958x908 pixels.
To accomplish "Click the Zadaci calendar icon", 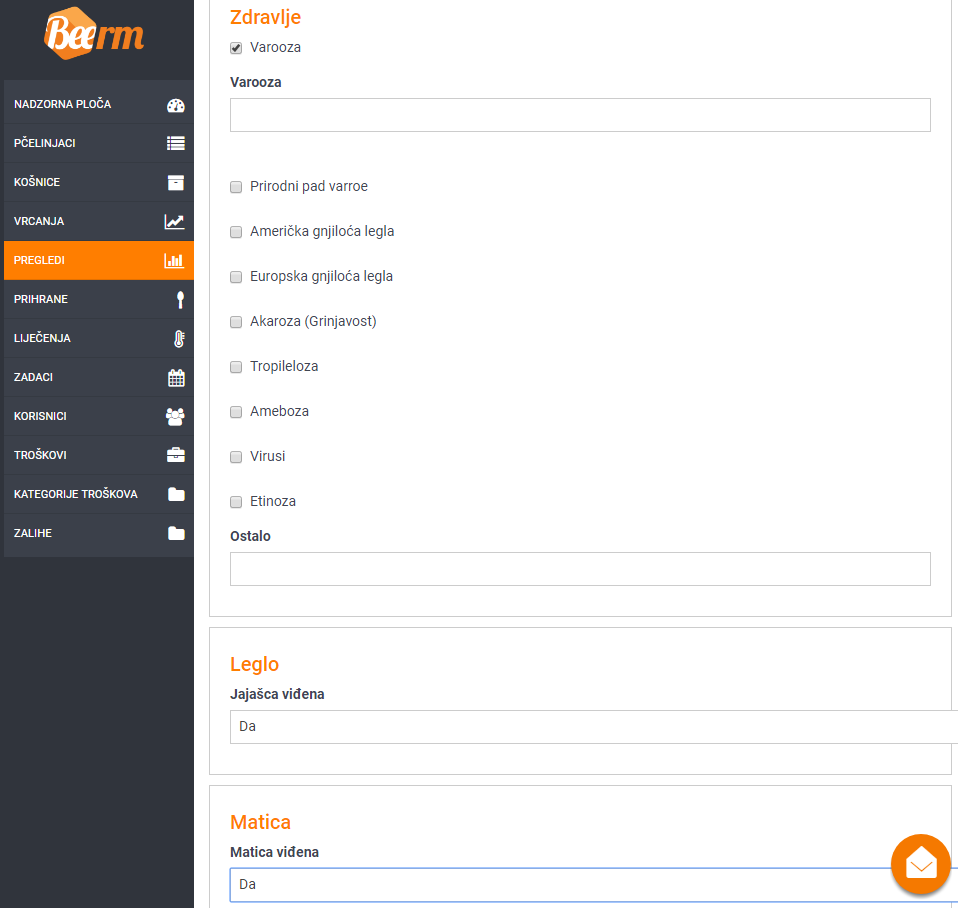I will [176, 378].
